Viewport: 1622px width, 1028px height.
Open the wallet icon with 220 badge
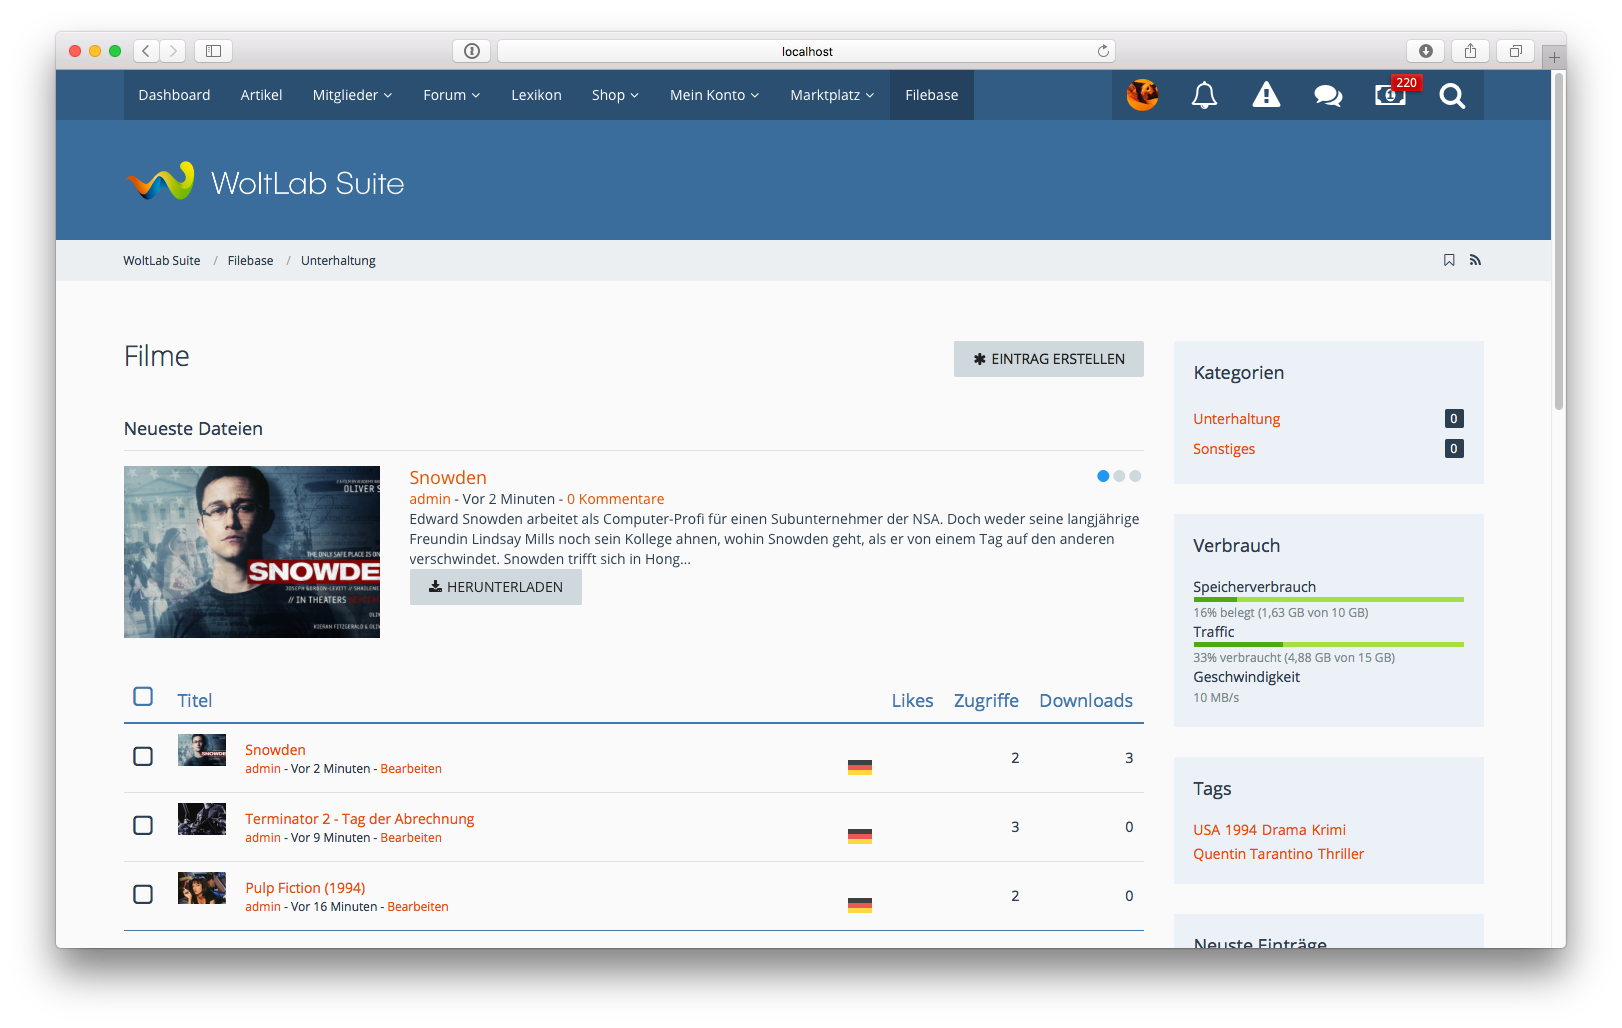1389,95
